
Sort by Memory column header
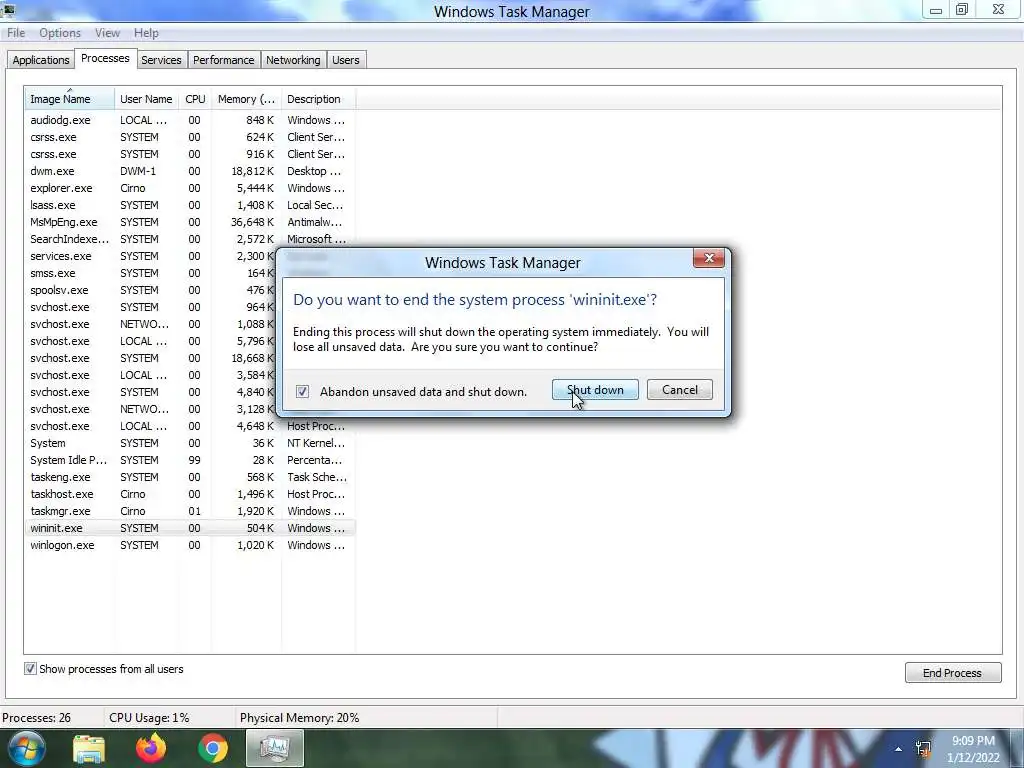(246, 99)
